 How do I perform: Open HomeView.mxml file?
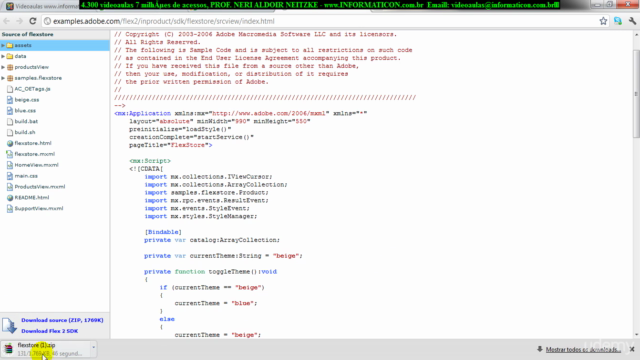tap(36, 165)
